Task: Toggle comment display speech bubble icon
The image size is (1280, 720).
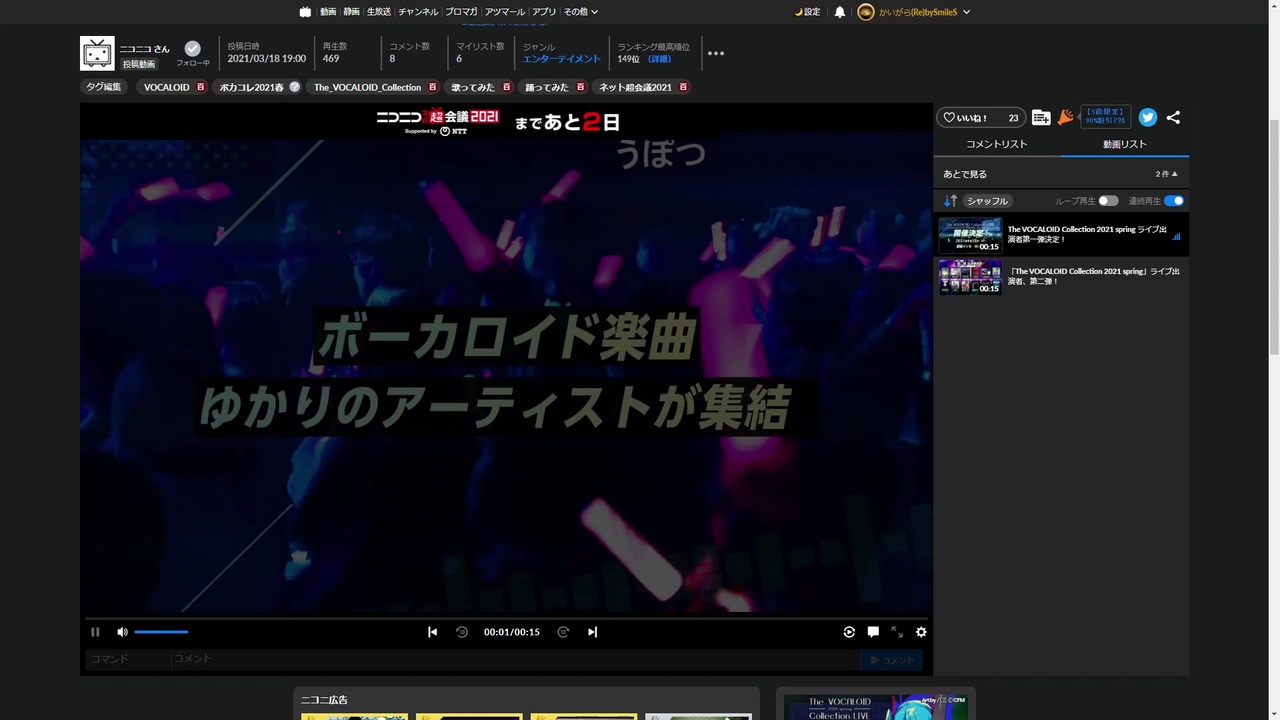Action: point(873,632)
